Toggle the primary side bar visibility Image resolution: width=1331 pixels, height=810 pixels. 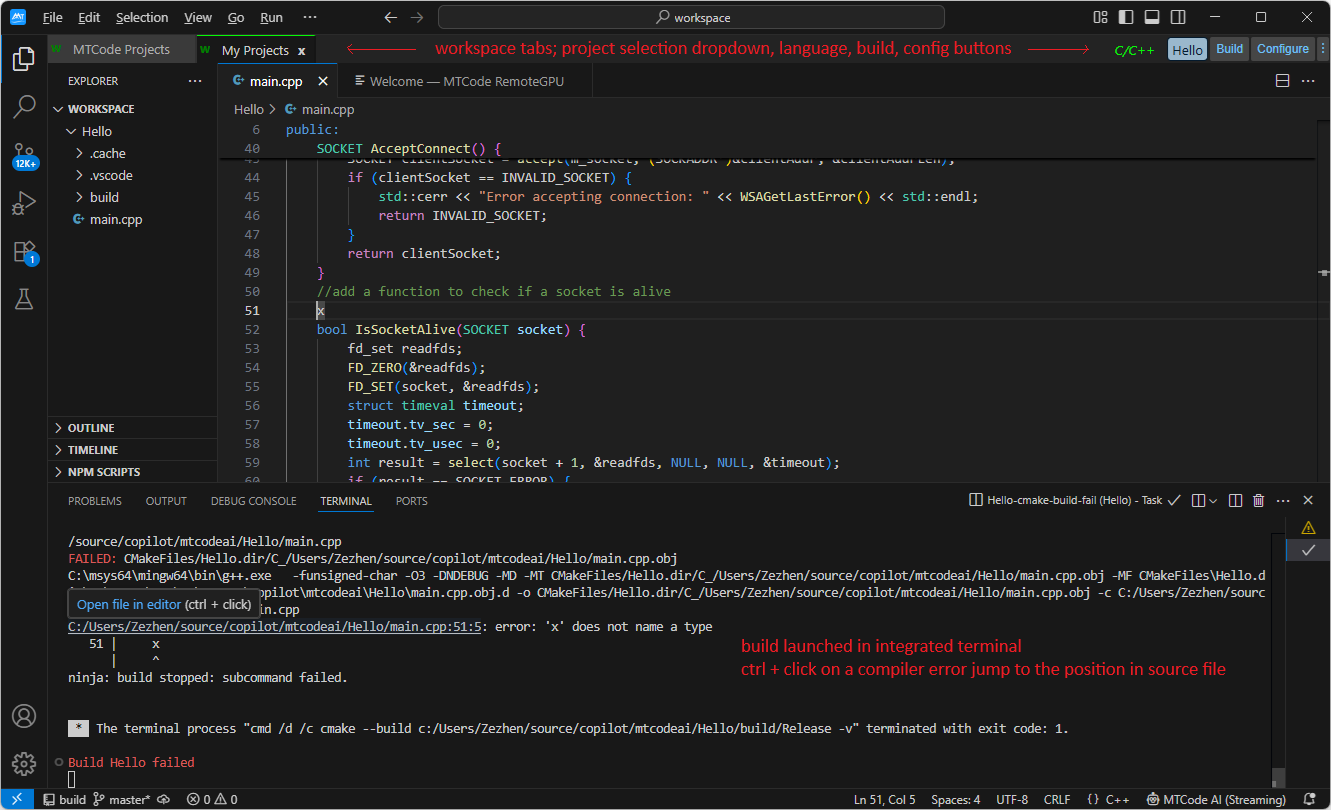[1126, 17]
